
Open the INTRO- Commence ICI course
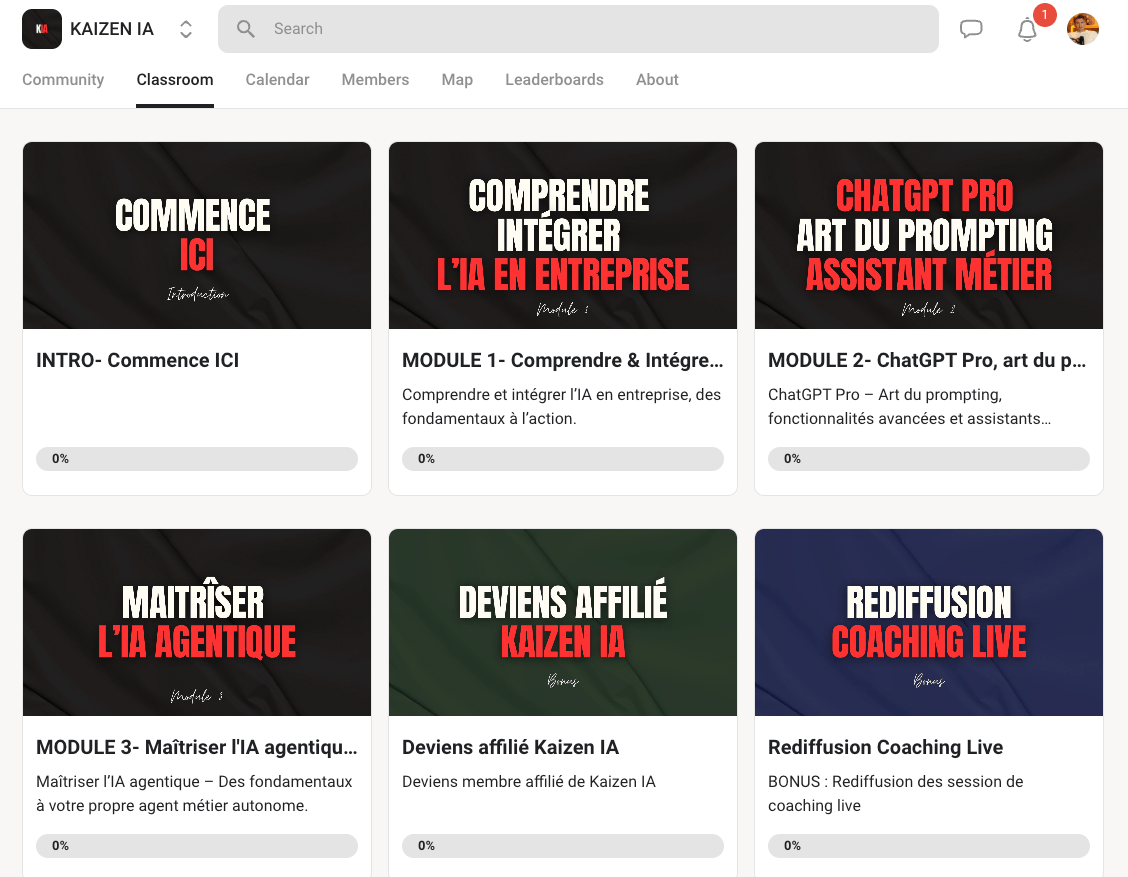tap(137, 360)
